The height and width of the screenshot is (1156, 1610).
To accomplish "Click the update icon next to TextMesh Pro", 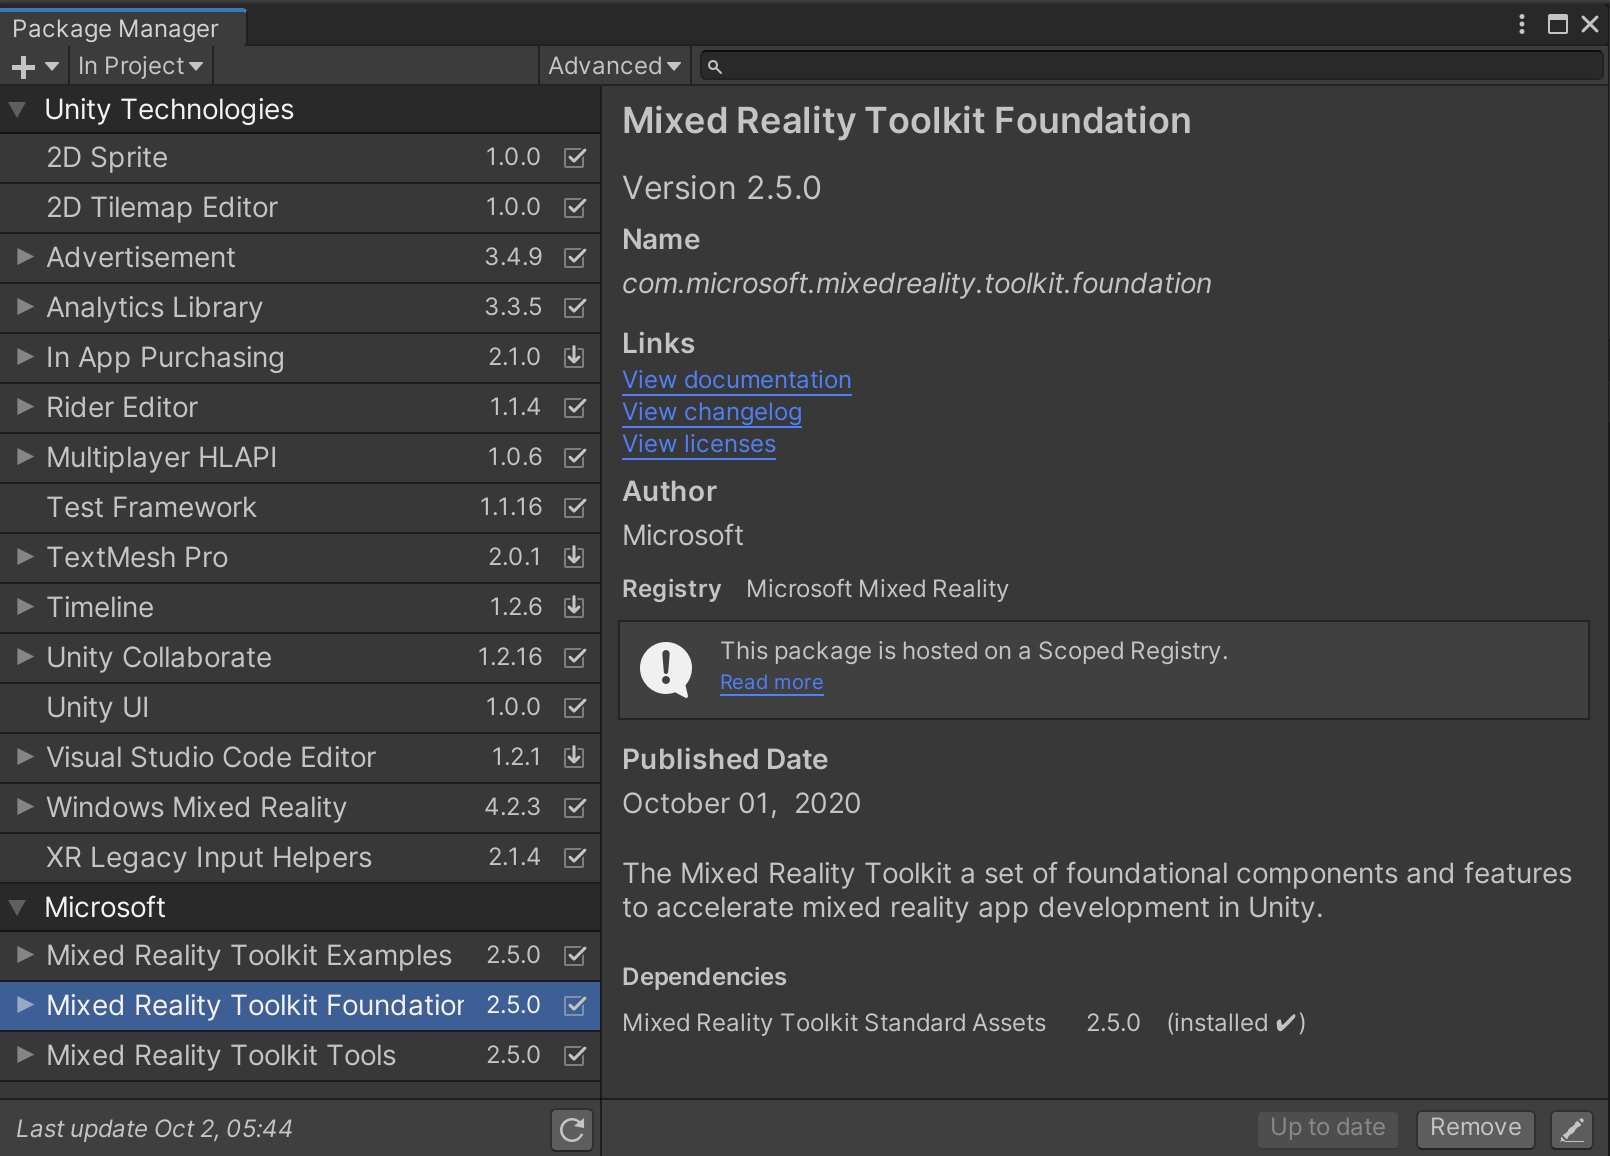I will coord(574,557).
